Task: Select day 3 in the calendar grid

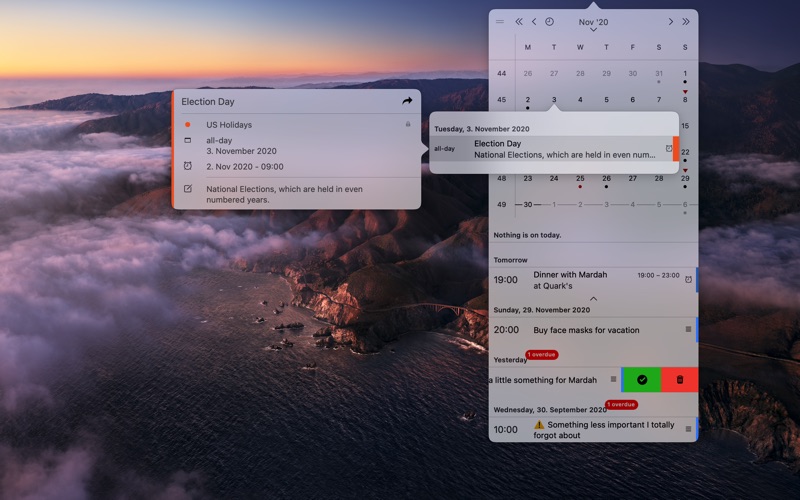Action: click(x=554, y=100)
